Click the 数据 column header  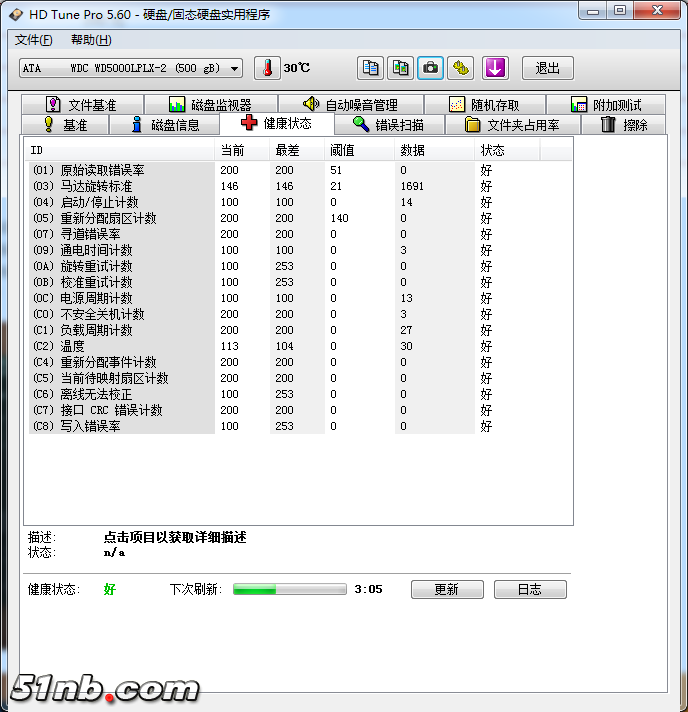tap(434, 150)
